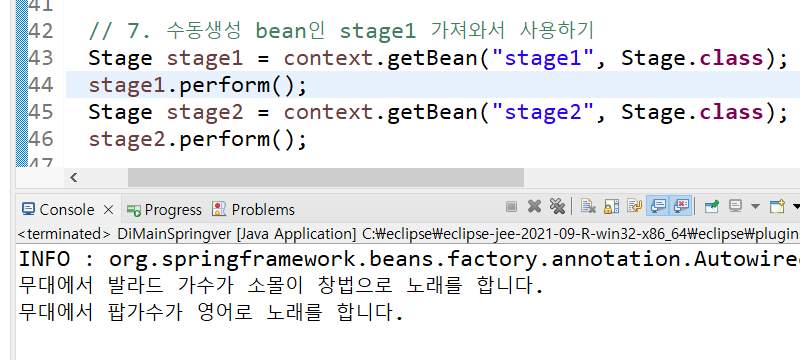The image size is (800, 360).
Task: Click the Display Selected Console icon
Action: (x=735, y=207)
